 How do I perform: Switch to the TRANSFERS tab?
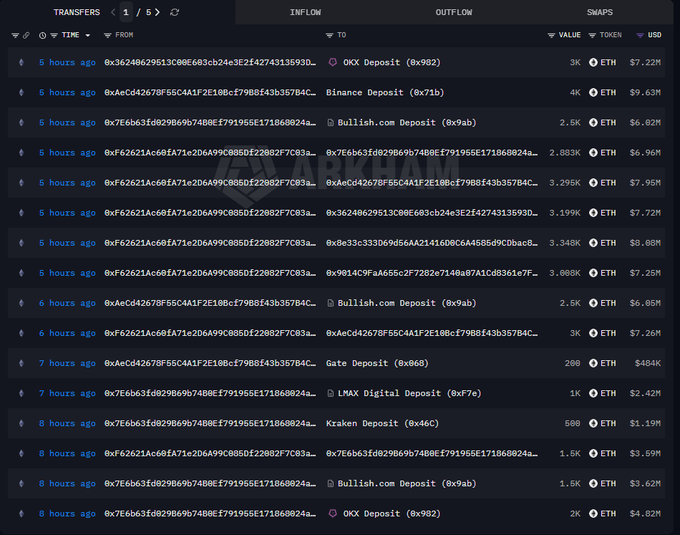(x=77, y=12)
